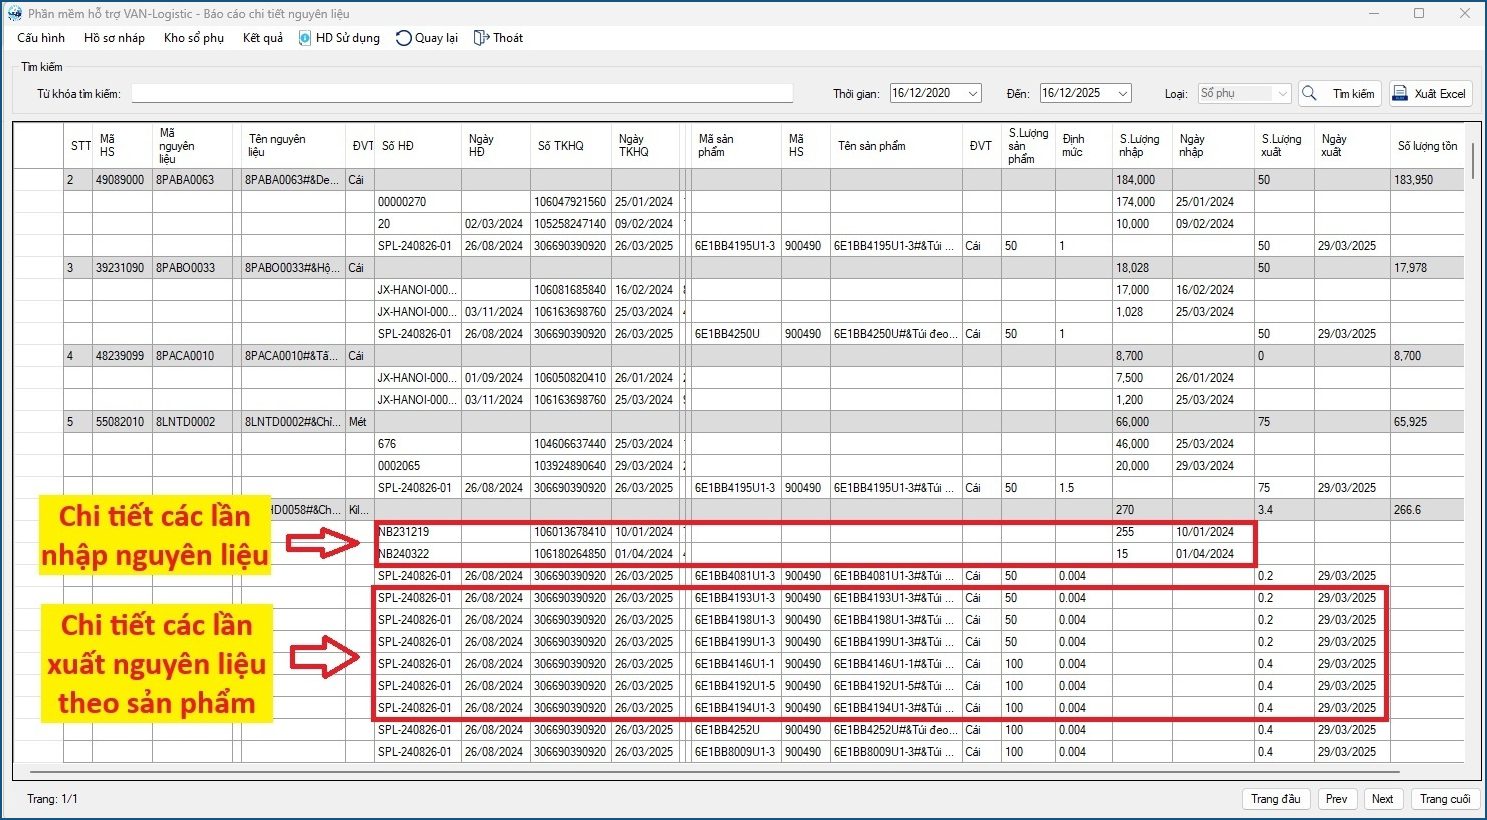
Task: Click the Xuất Excel export icon
Action: (1400, 93)
